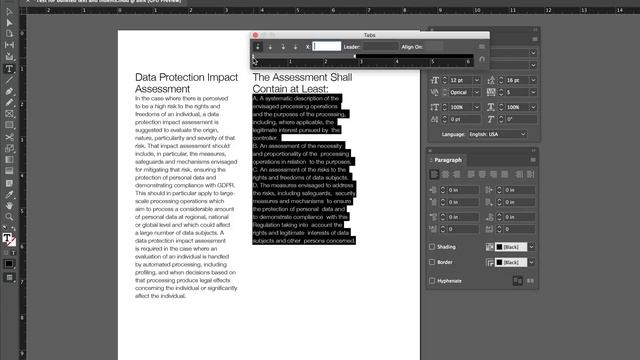Screen dimensions: 640x360
Task: Expand the font style dropdown arrow
Action: click(x=533, y=65)
